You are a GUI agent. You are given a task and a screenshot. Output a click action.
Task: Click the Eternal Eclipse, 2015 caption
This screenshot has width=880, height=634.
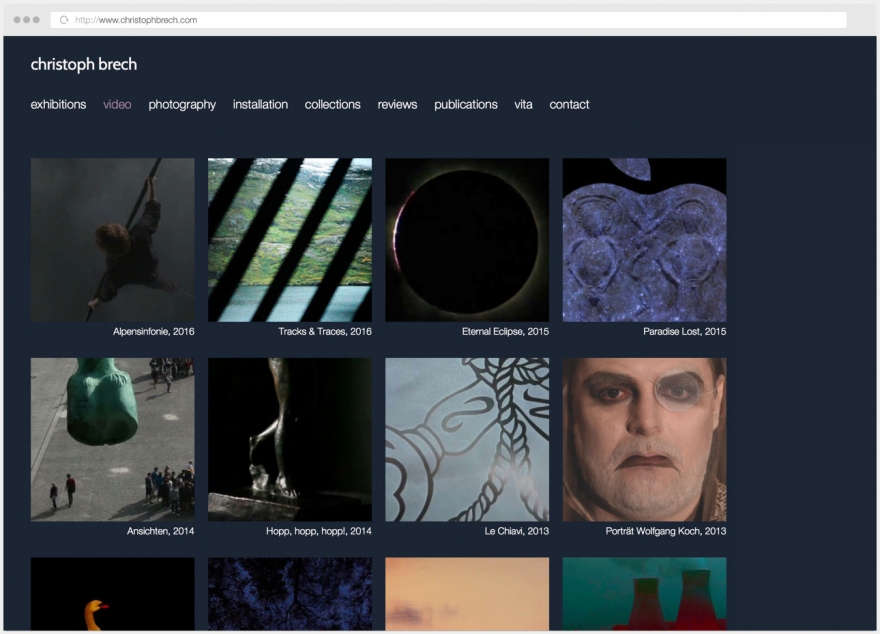[505, 332]
